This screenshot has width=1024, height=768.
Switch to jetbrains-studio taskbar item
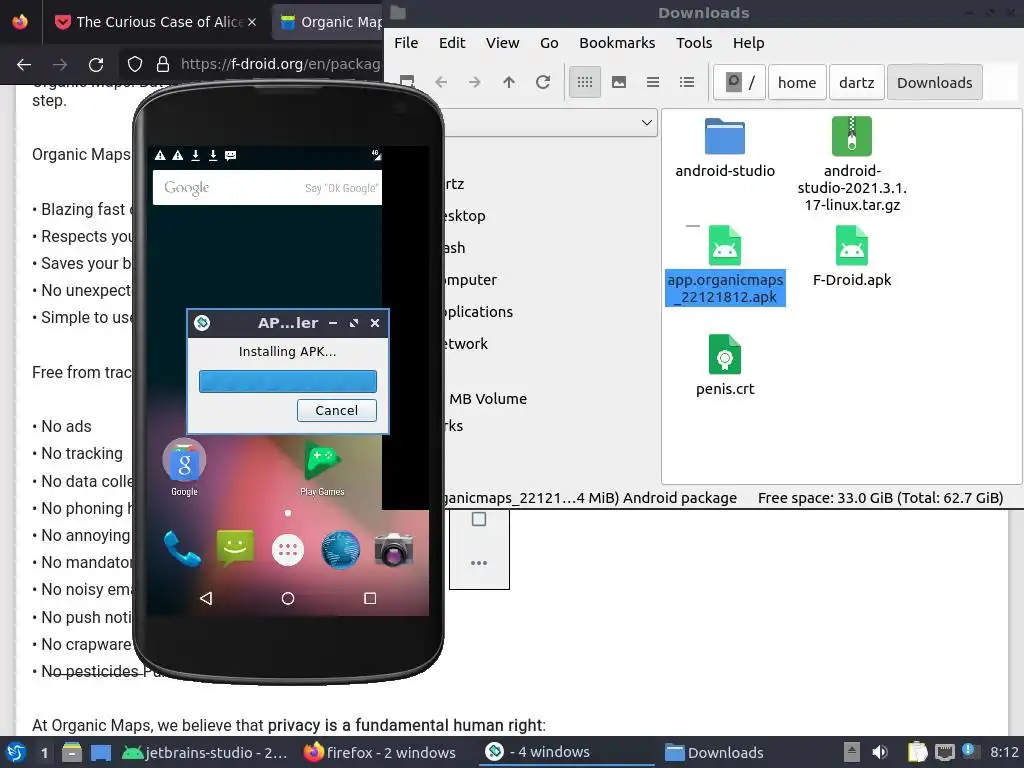pyautogui.click(x=205, y=752)
